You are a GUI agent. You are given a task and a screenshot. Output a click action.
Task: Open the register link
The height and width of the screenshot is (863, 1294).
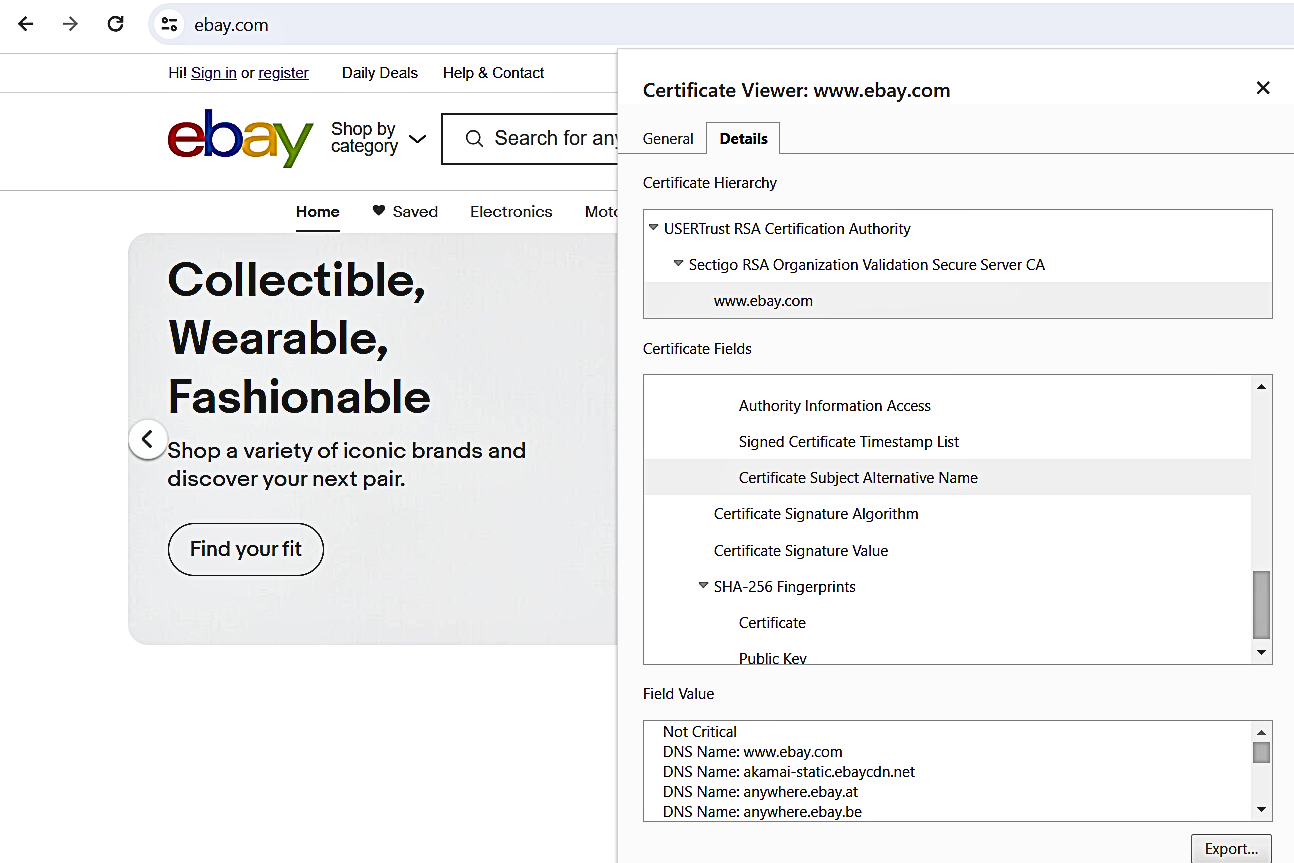click(x=283, y=72)
